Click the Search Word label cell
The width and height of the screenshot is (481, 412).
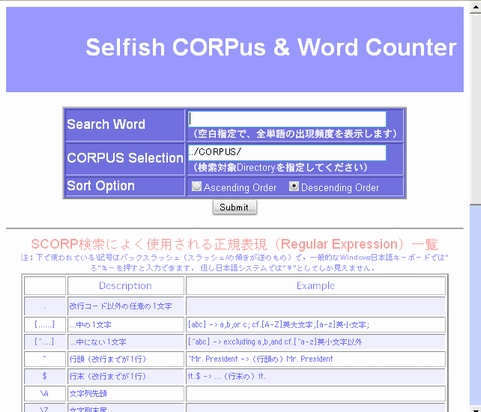125,125
